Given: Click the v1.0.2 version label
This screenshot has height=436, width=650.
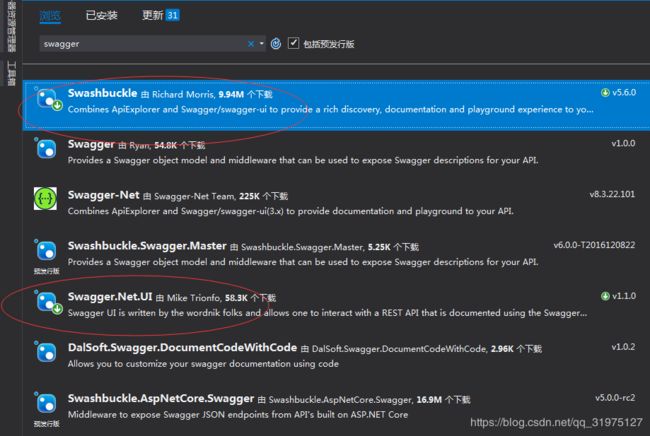Looking at the screenshot, I should pos(623,346).
